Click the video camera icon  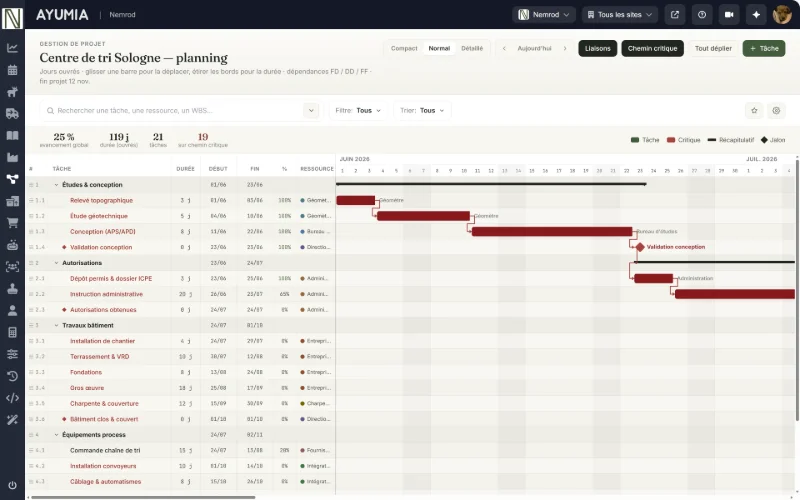[729, 15]
